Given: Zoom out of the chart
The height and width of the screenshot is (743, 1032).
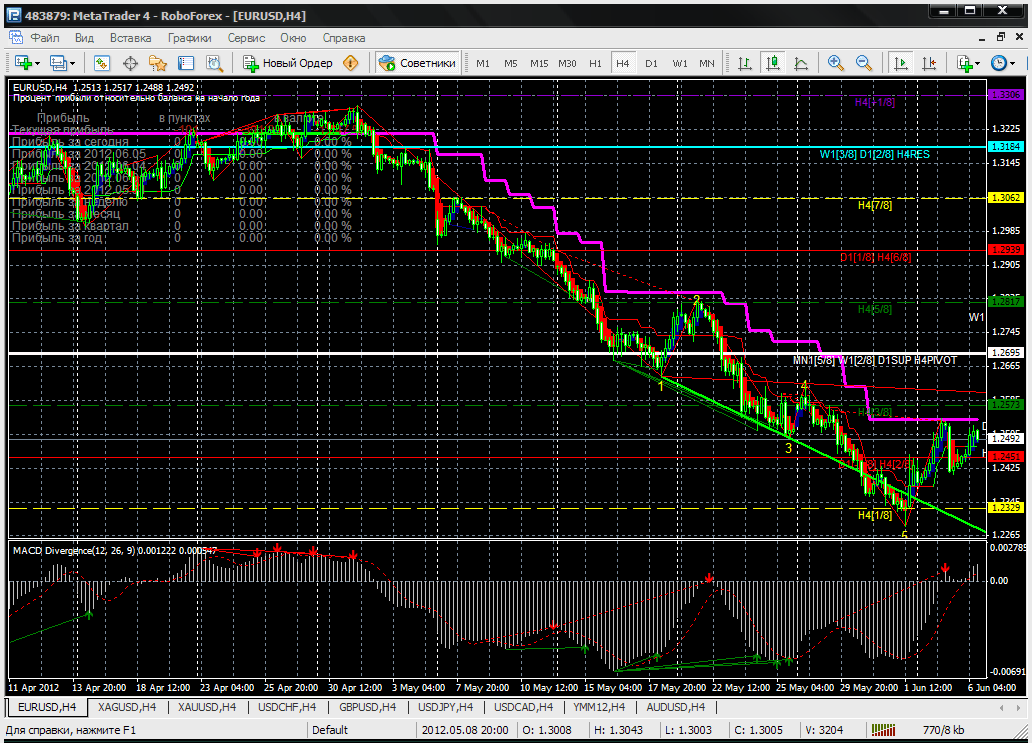Looking at the screenshot, I should pyautogui.click(x=862, y=63).
